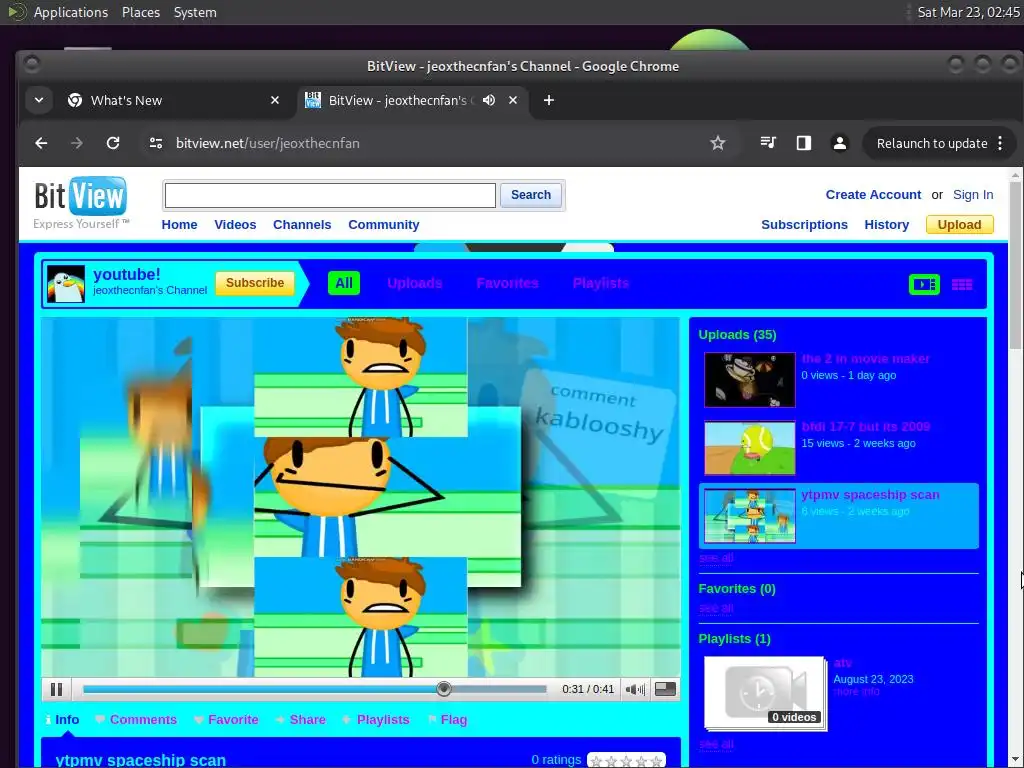The image size is (1024, 768).
Task: Click the Search button
Action: tap(530, 195)
